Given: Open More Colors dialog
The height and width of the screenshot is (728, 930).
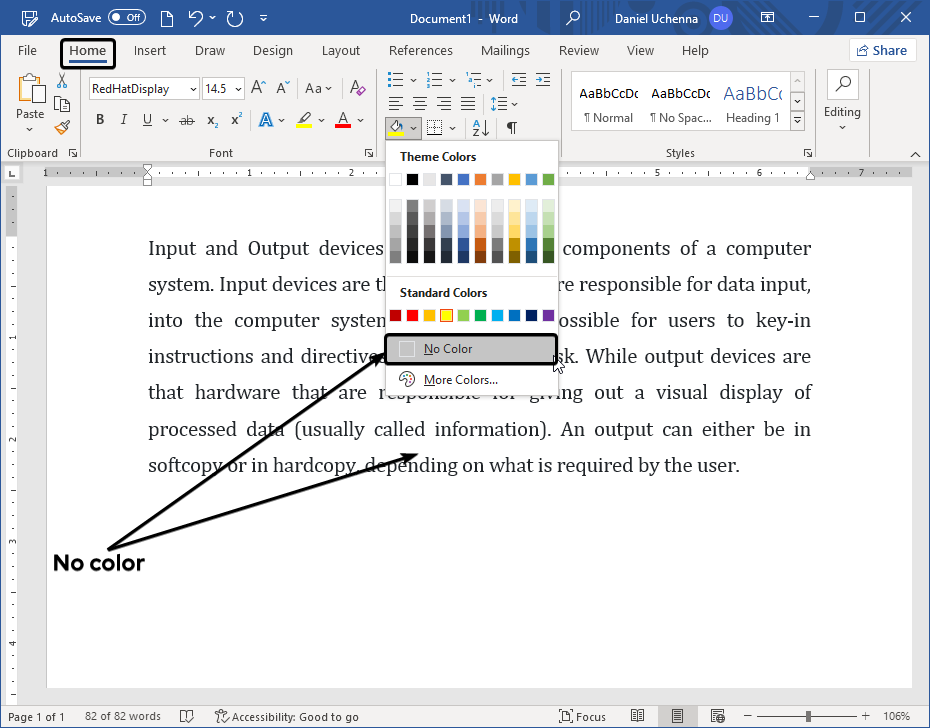Looking at the screenshot, I should 460,380.
